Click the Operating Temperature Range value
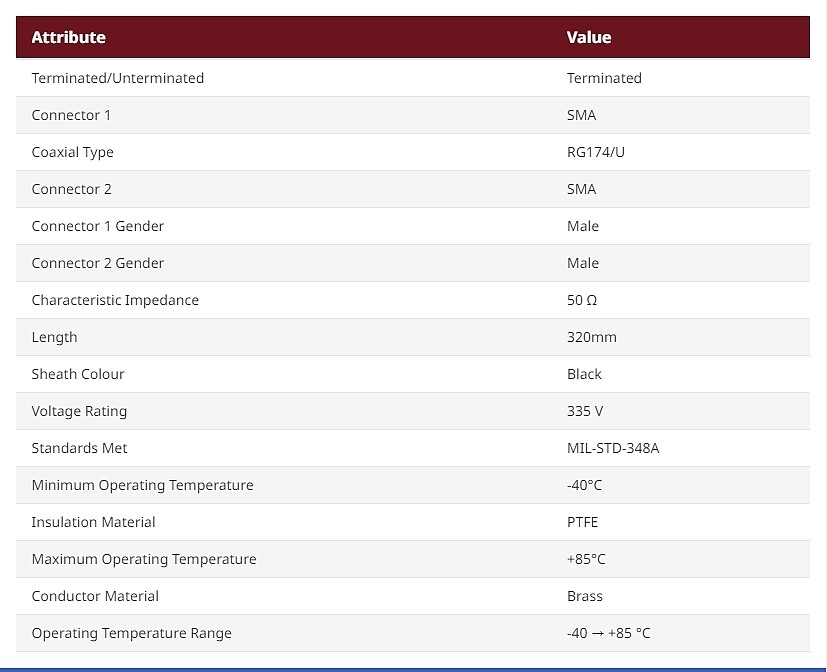Viewport: 827px width, 672px height. point(609,633)
